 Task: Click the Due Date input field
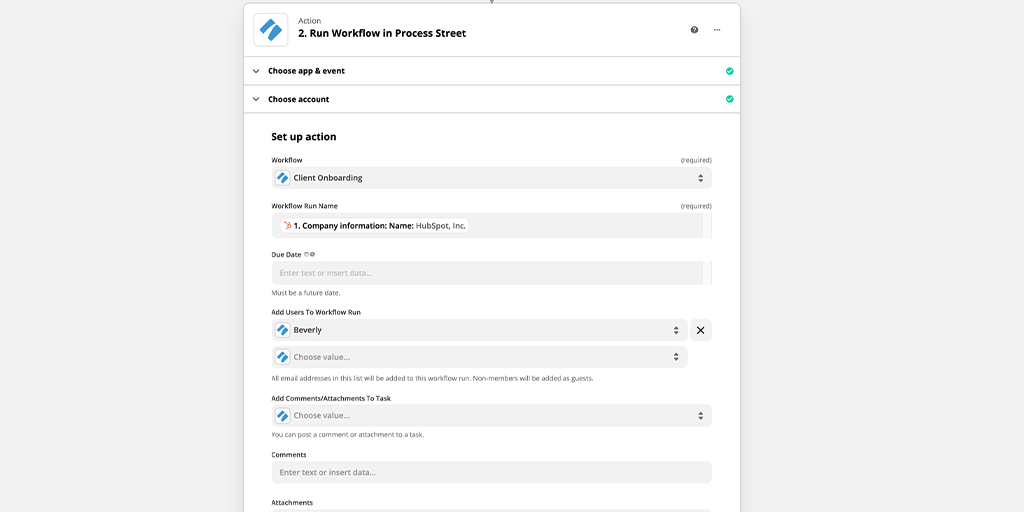pyautogui.click(x=487, y=273)
